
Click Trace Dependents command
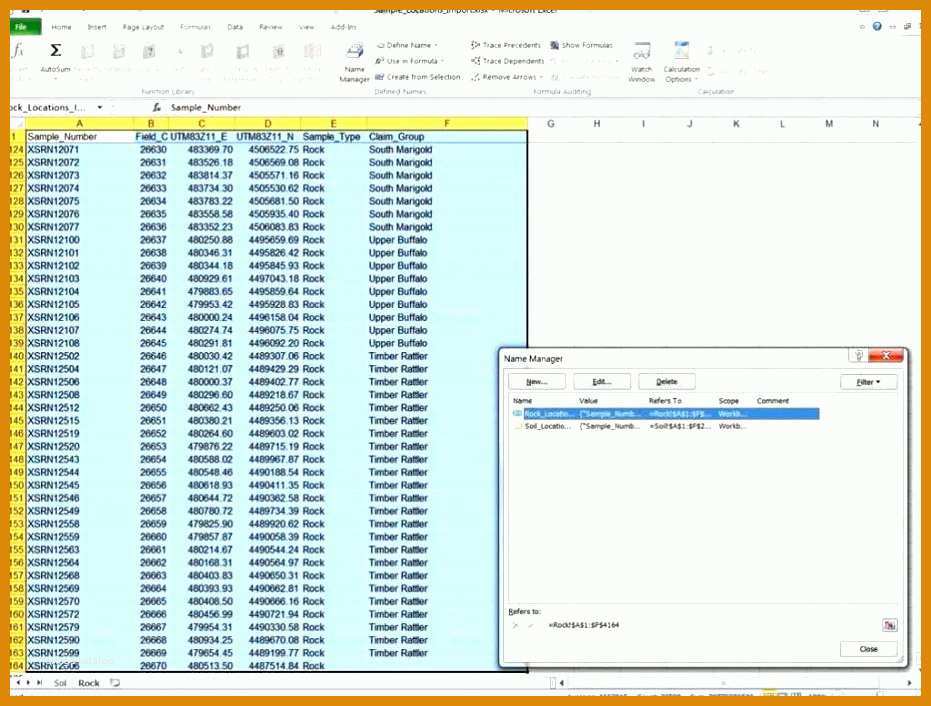click(508, 61)
